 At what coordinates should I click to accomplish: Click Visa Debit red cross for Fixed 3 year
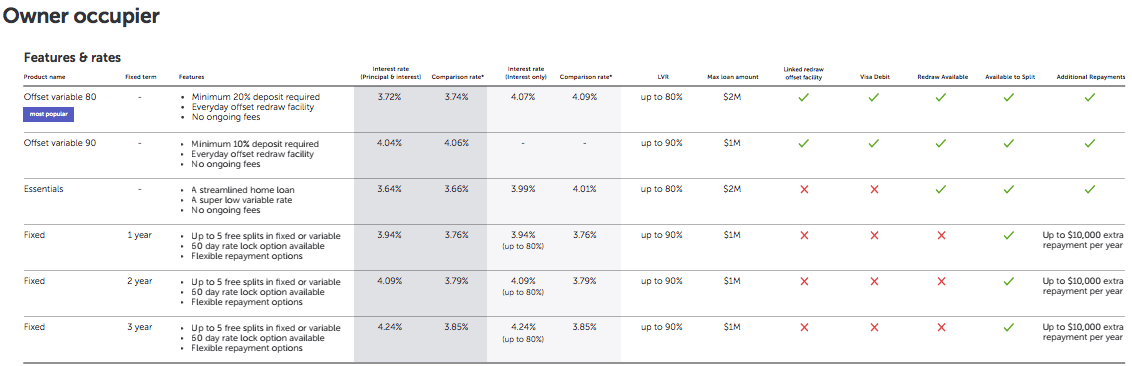coord(874,327)
